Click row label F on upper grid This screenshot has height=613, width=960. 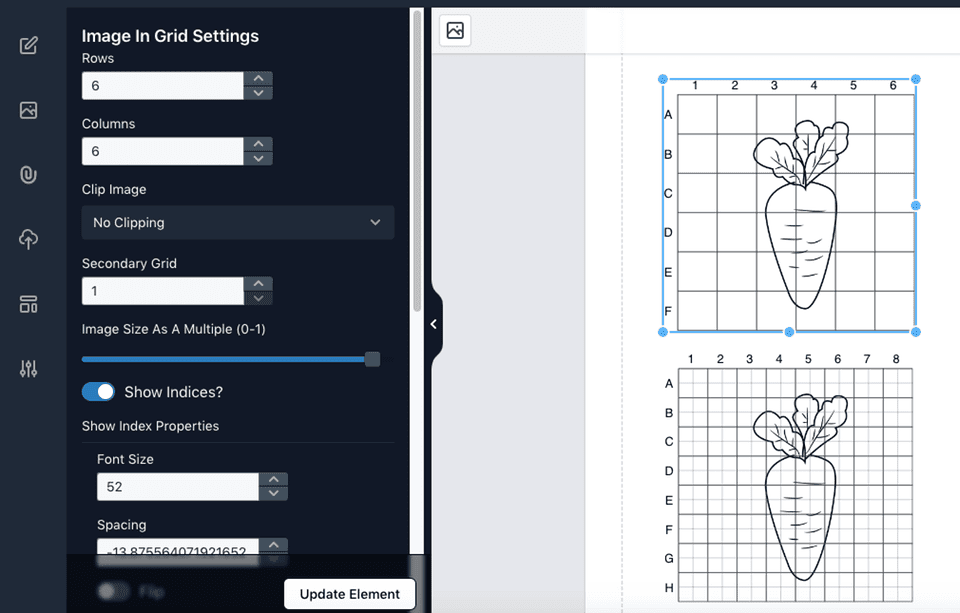click(668, 311)
